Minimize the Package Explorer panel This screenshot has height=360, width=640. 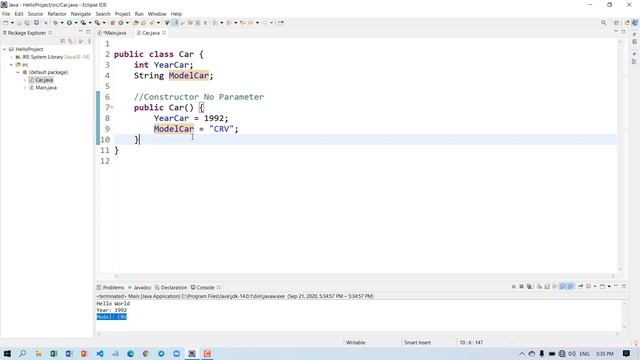[80, 32]
